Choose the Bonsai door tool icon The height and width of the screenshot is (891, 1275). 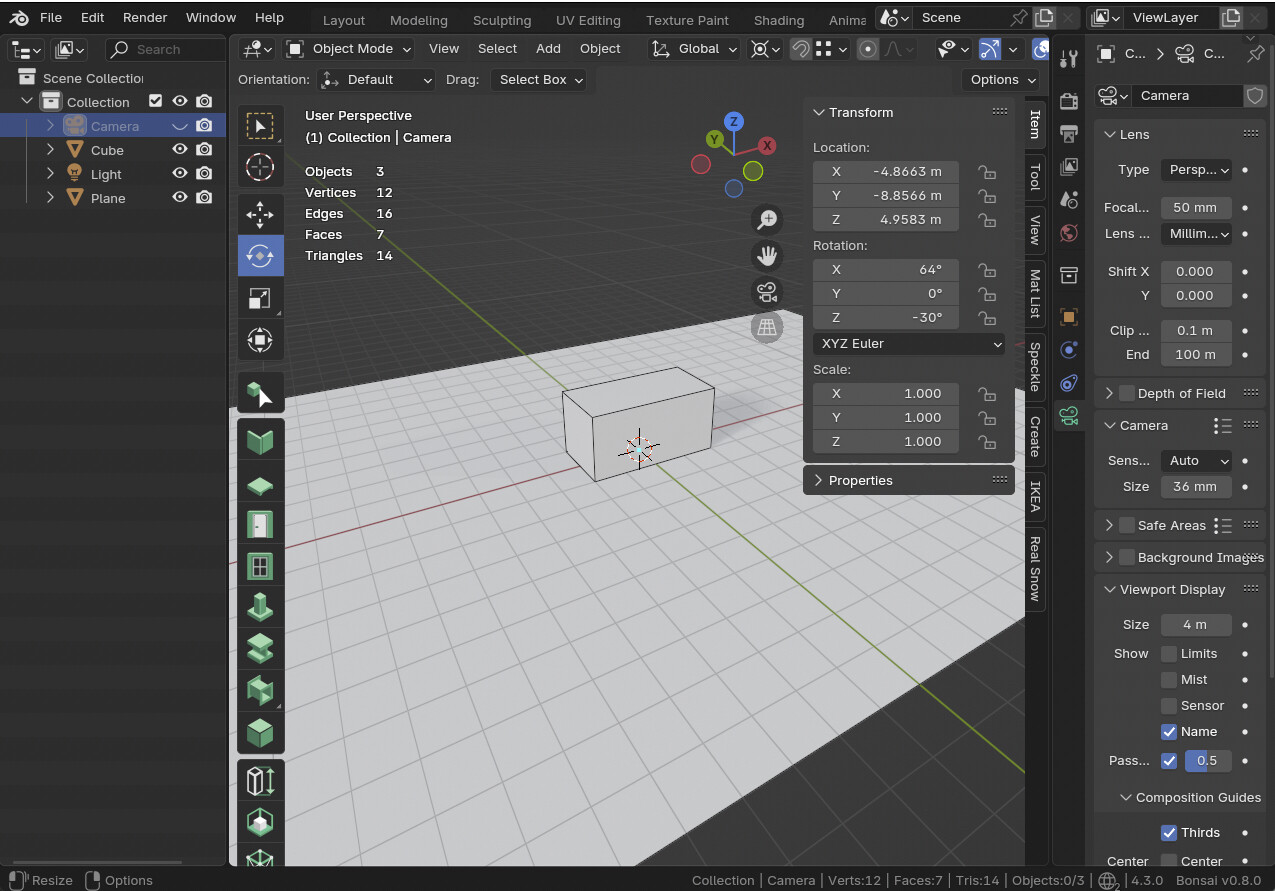click(x=260, y=525)
